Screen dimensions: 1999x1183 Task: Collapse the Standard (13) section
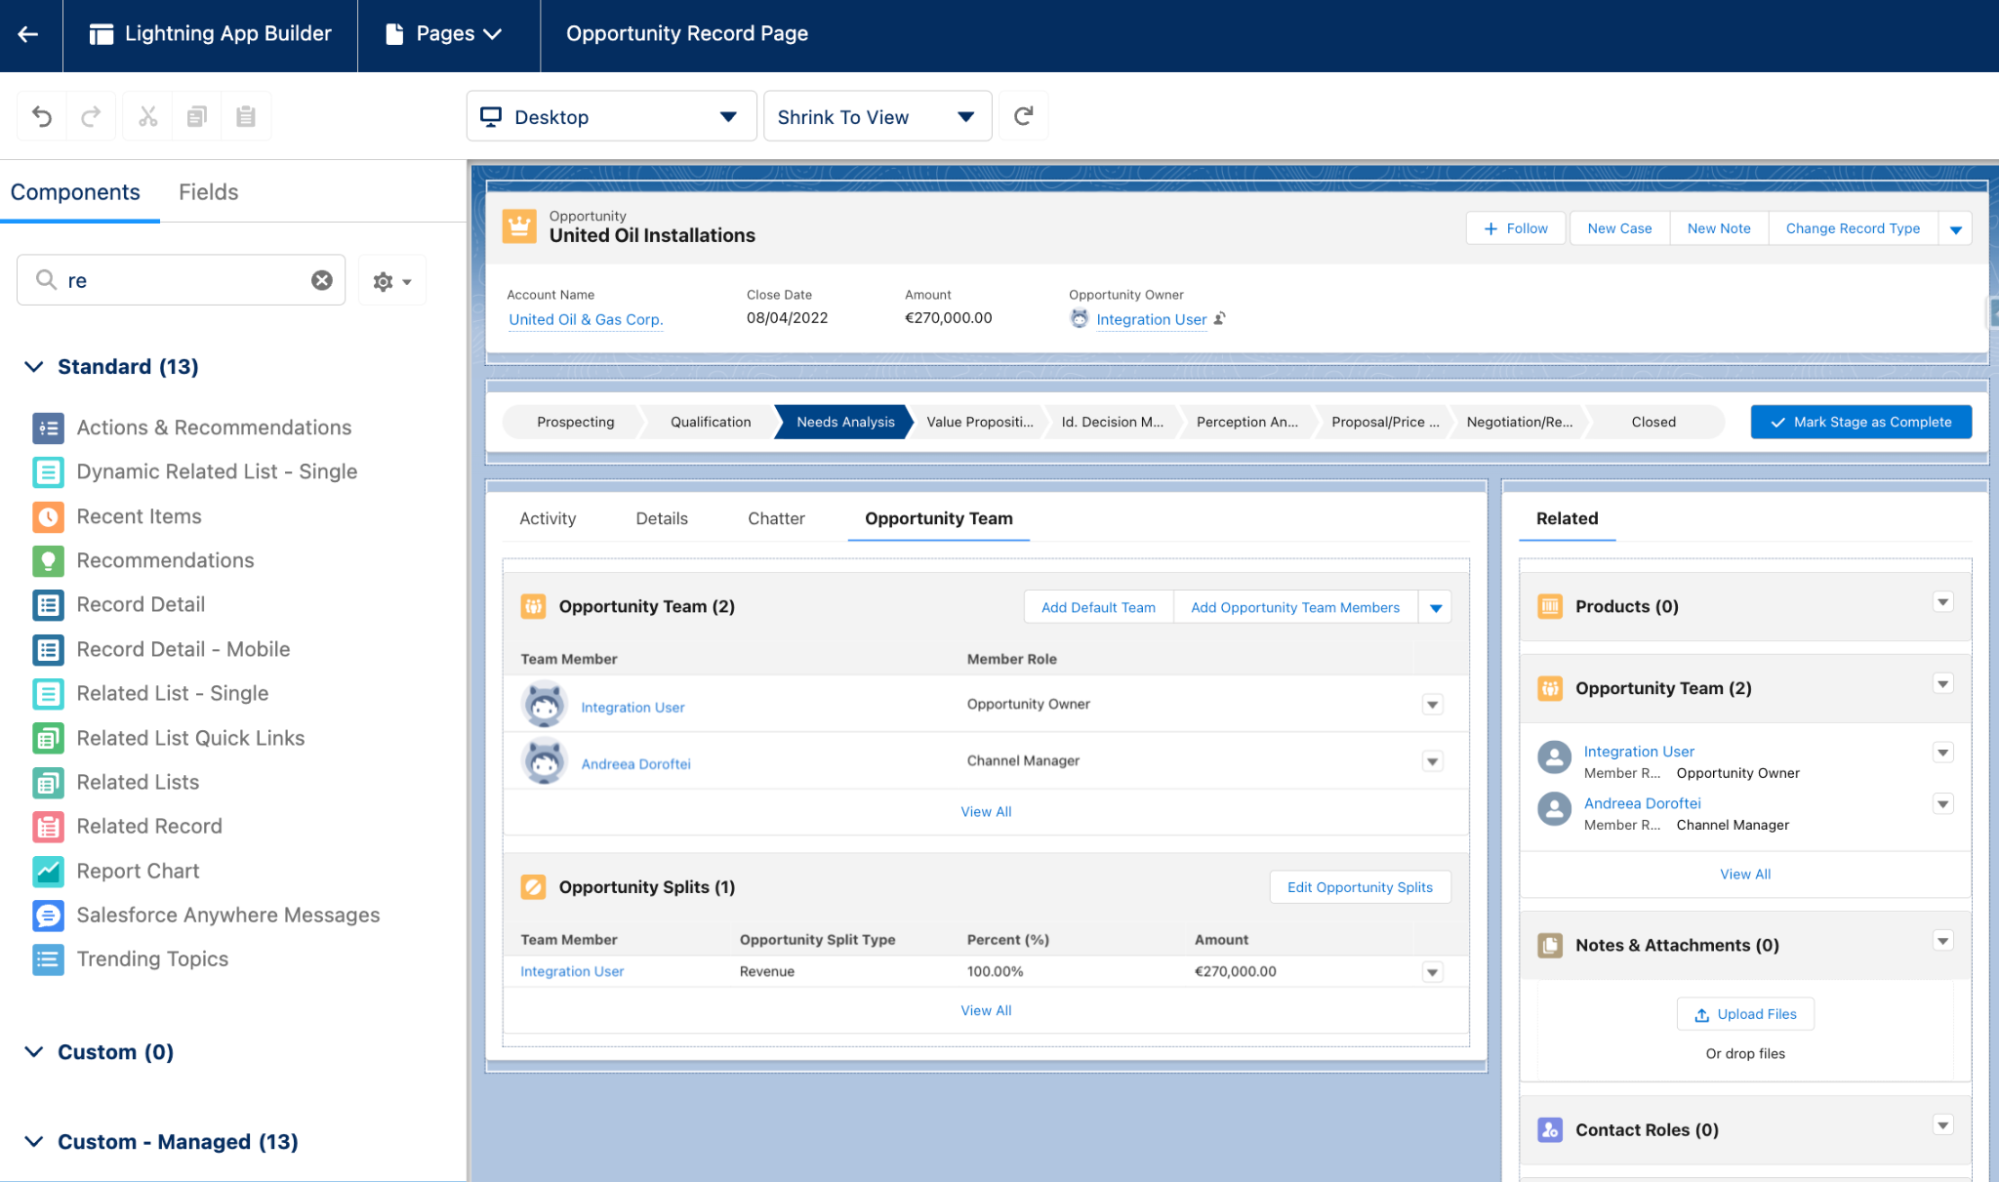[x=34, y=367]
